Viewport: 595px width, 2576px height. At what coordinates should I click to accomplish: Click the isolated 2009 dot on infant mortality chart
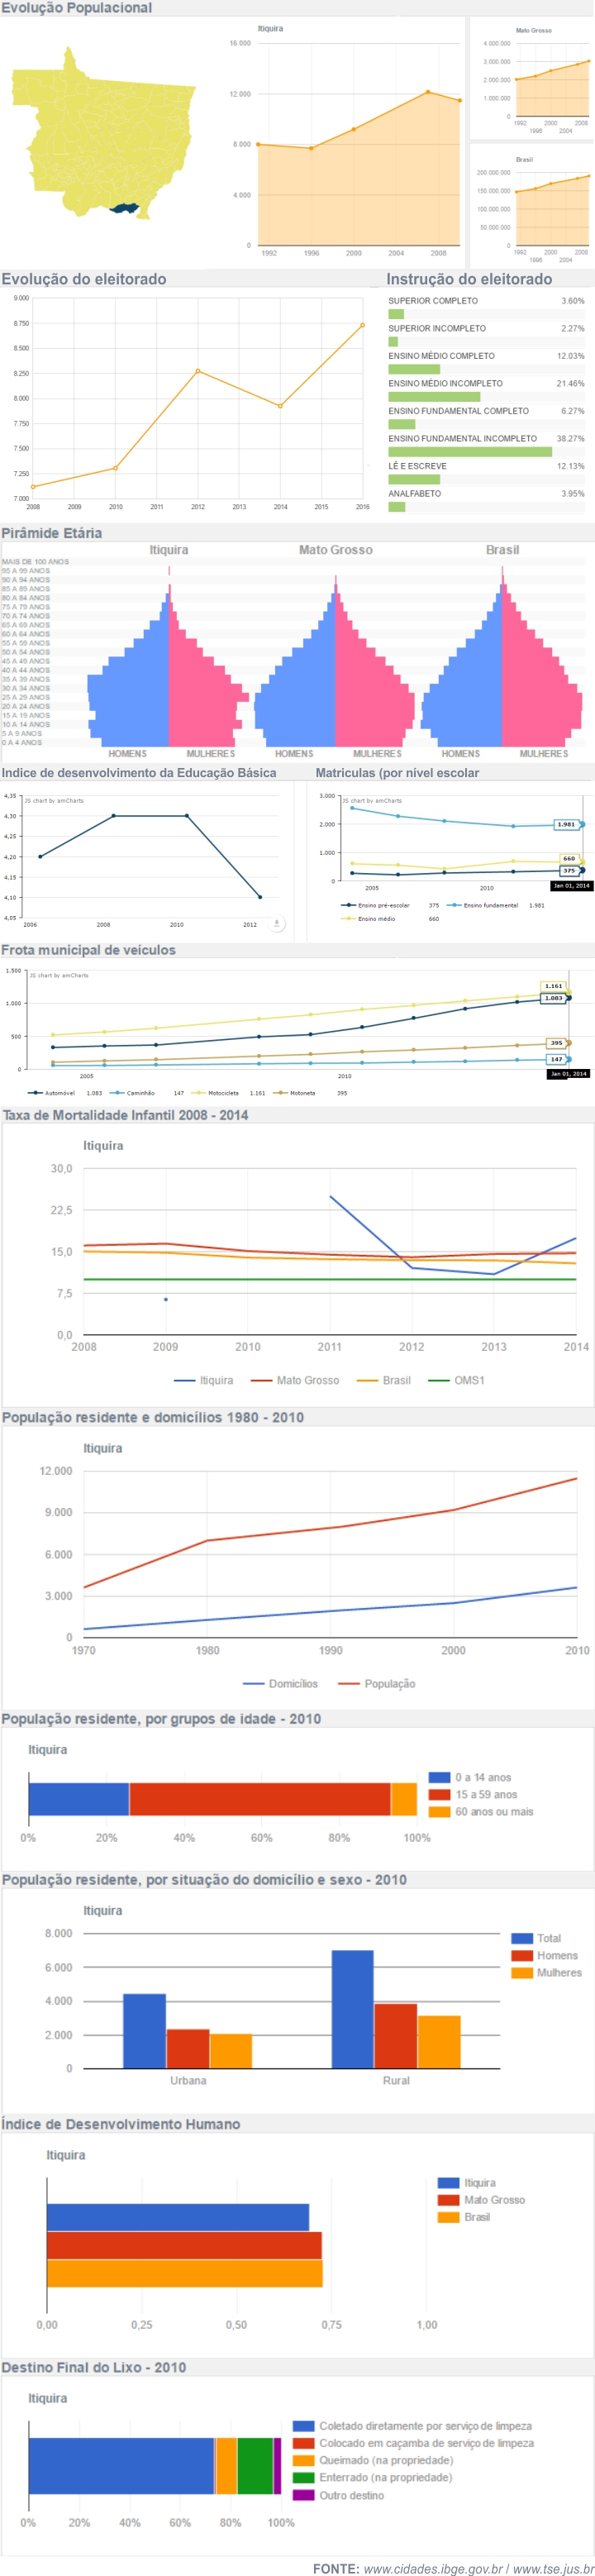[166, 1300]
